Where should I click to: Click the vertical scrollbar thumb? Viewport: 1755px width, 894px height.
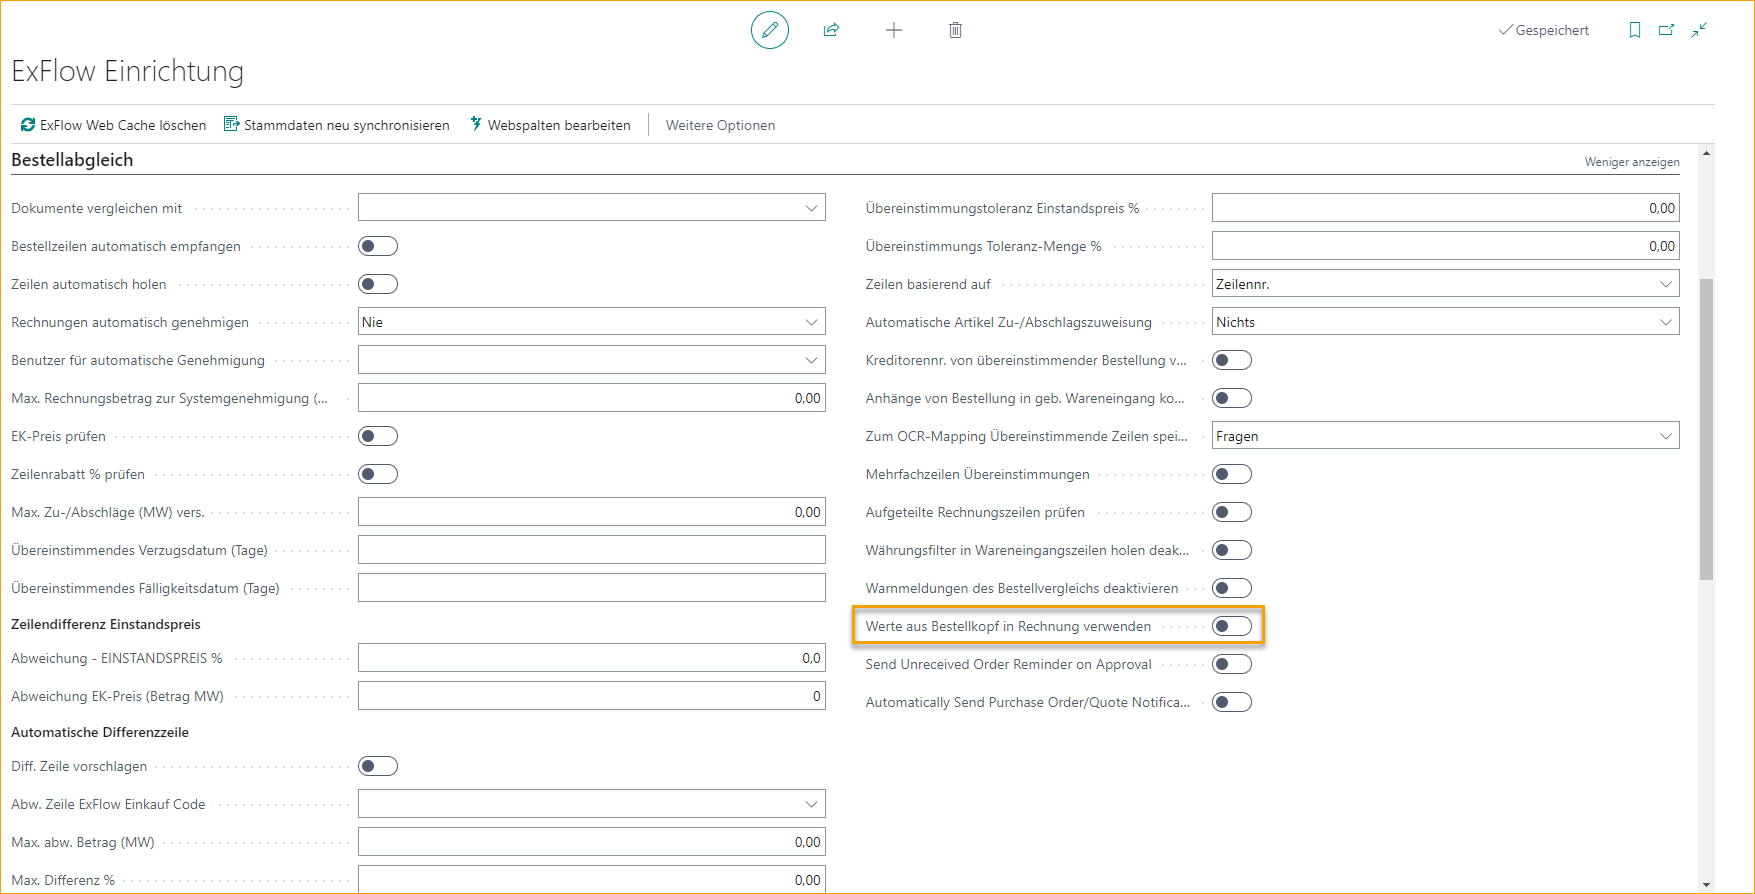(1706, 429)
